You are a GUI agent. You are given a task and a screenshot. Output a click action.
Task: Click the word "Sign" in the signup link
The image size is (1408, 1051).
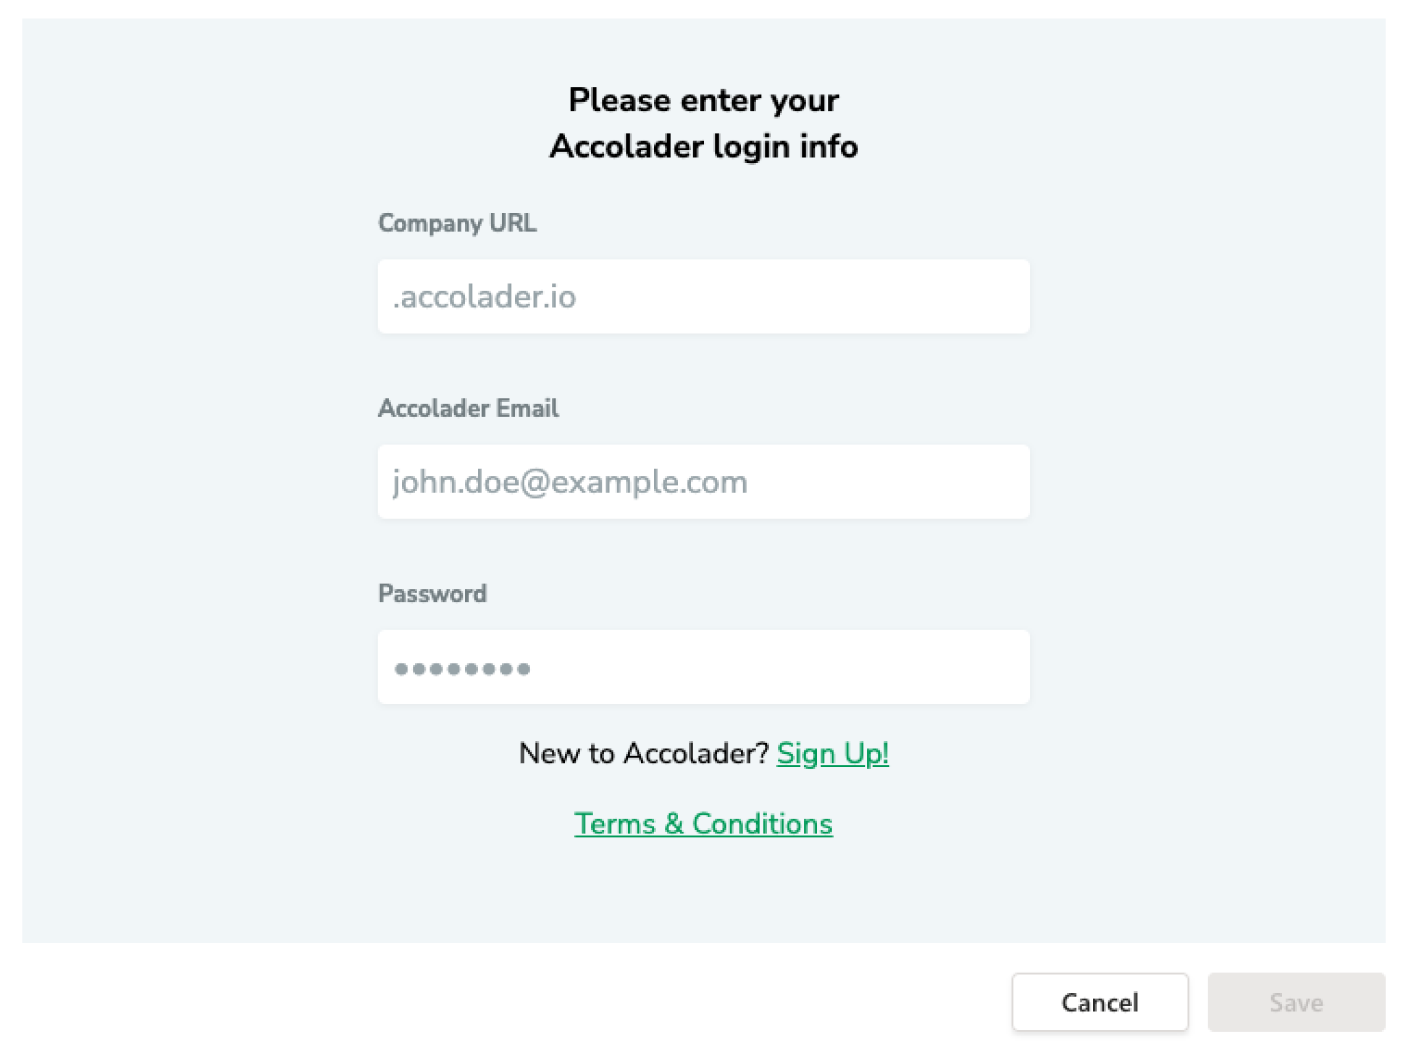point(806,753)
